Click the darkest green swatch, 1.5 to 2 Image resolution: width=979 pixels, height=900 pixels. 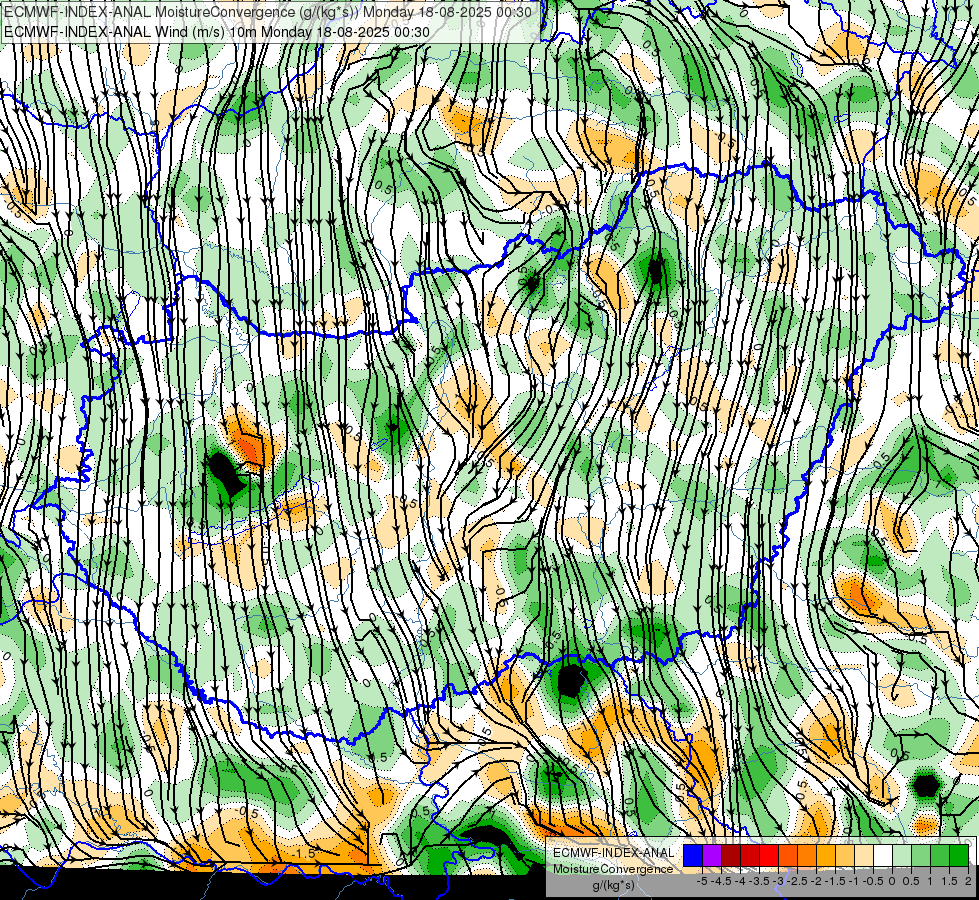pos(959,856)
